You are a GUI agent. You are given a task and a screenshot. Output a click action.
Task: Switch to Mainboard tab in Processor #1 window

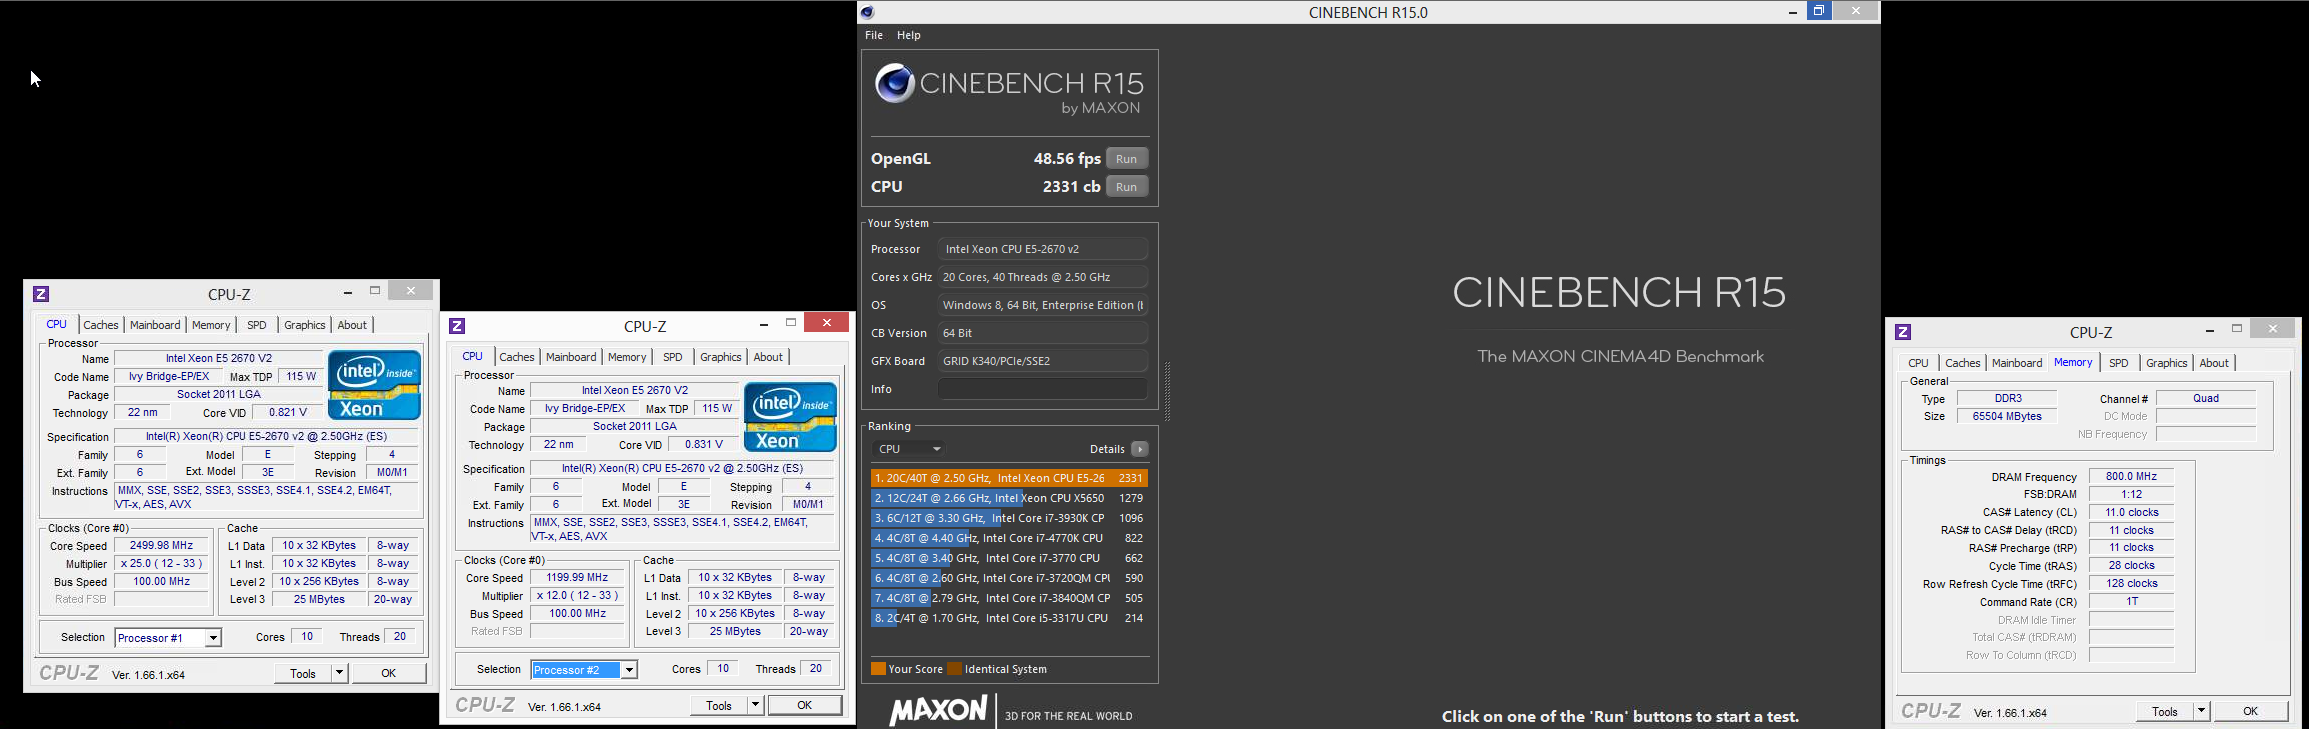pyautogui.click(x=155, y=325)
